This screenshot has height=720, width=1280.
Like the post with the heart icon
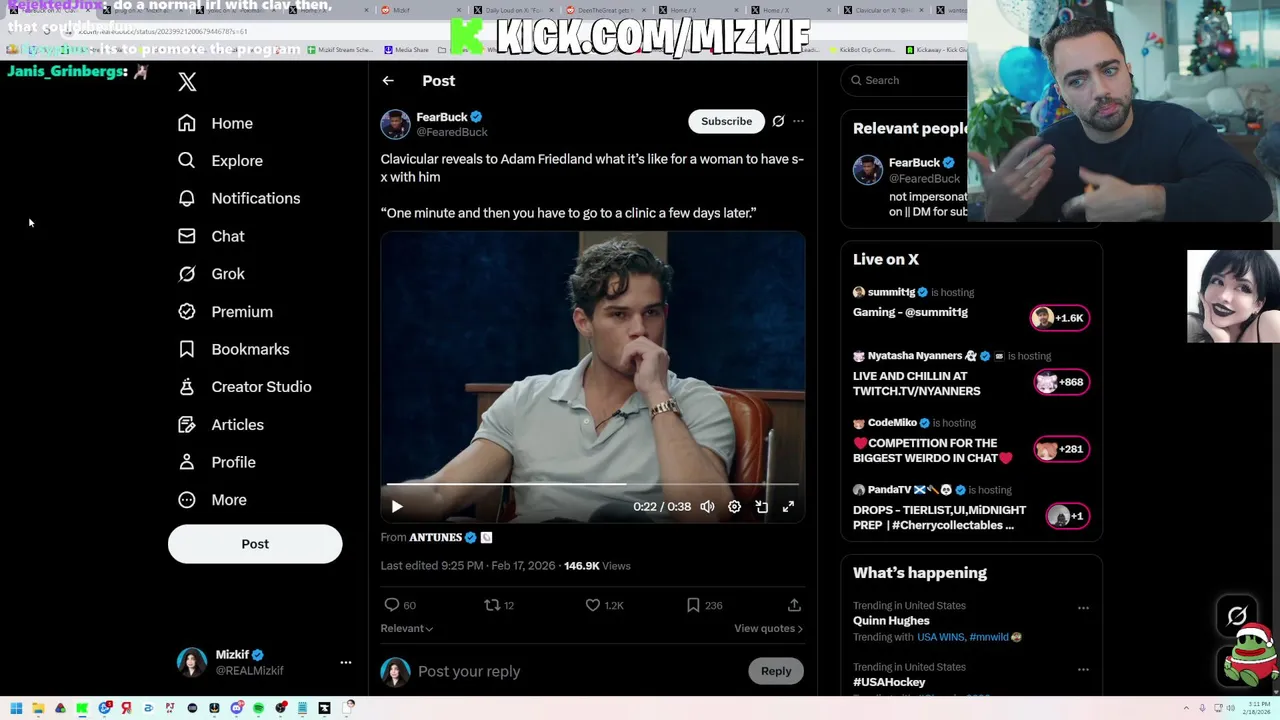coord(593,605)
